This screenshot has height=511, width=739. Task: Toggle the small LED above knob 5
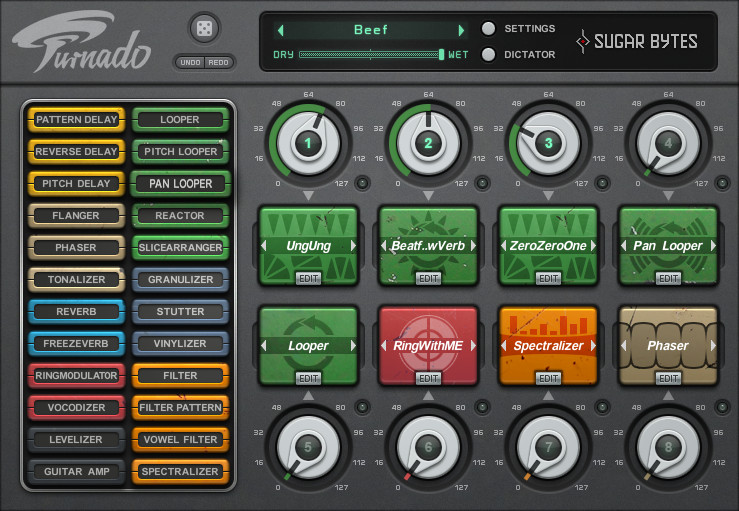tap(362, 407)
